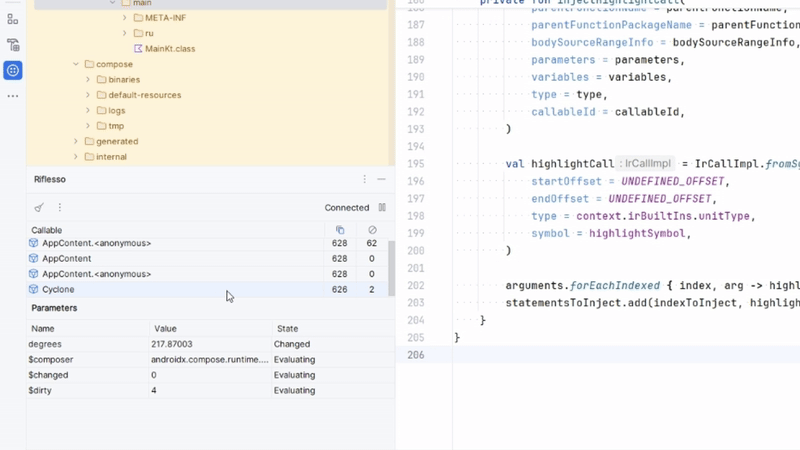
Task: Expand the META-INF folder
Action: pos(124,18)
